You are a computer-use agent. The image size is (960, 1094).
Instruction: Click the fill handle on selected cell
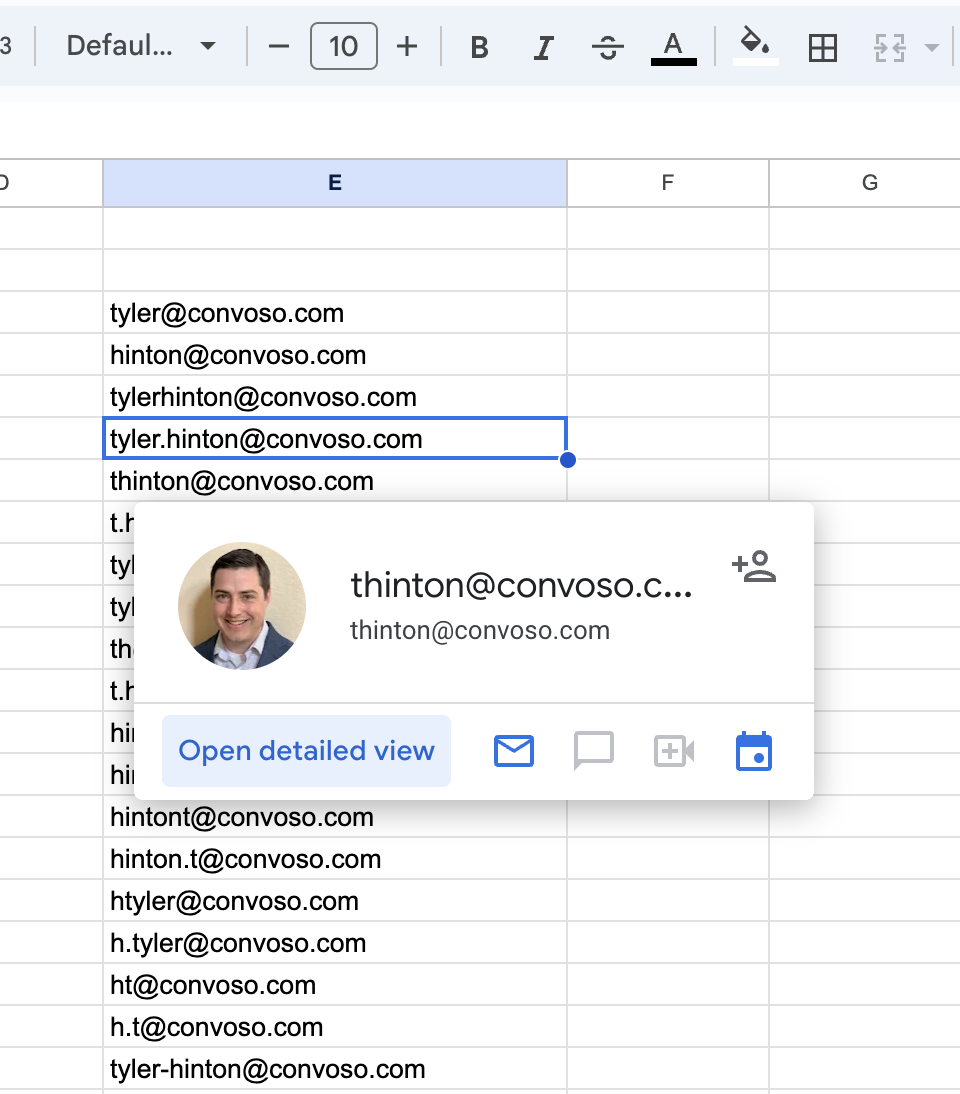pos(568,460)
